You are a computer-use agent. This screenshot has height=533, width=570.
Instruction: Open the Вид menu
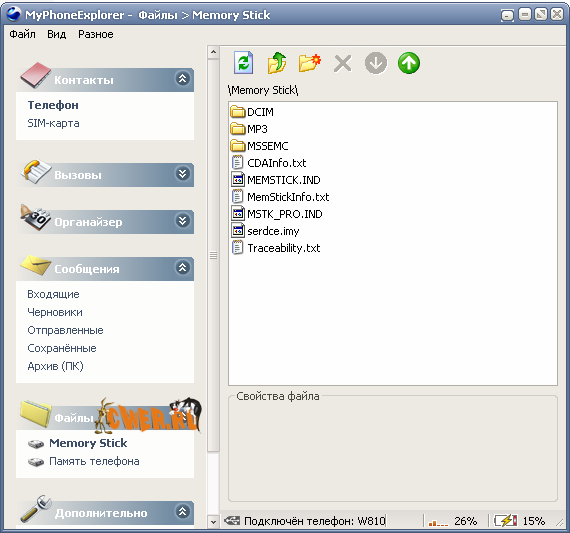(x=56, y=34)
